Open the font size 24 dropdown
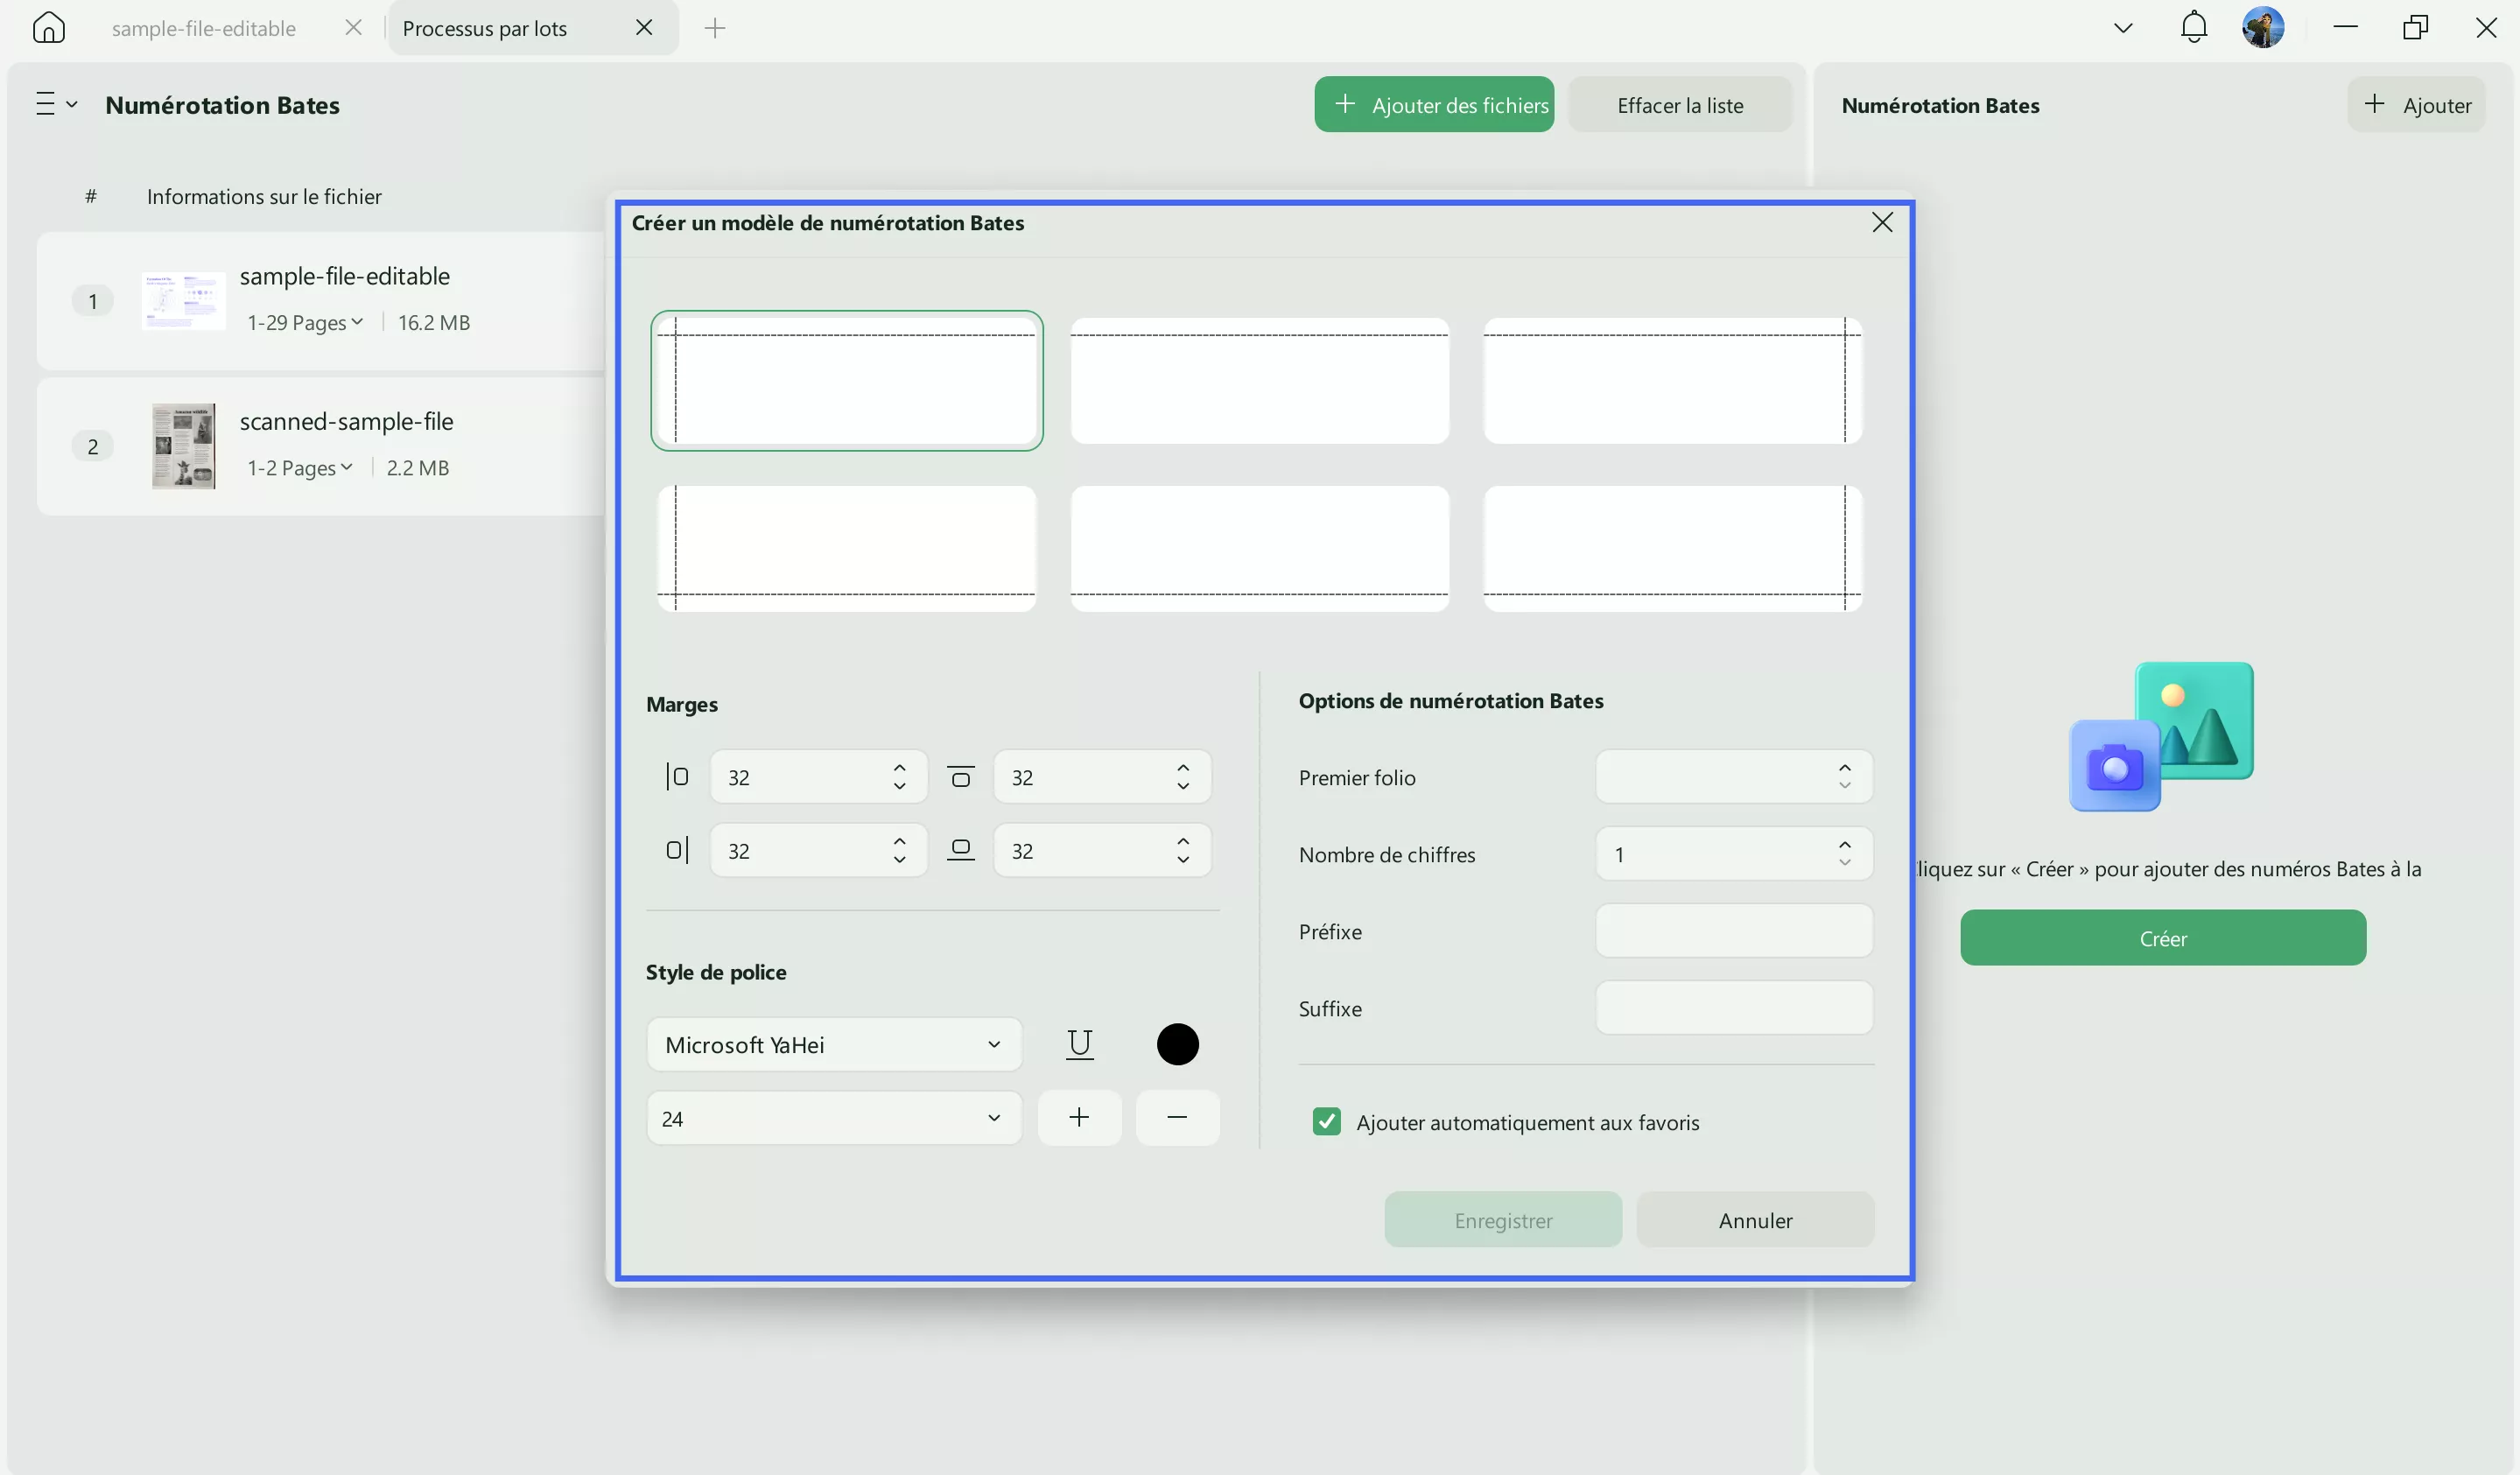The width and height of the screenshot is (2520, 1475). (x=834, y=1118)
